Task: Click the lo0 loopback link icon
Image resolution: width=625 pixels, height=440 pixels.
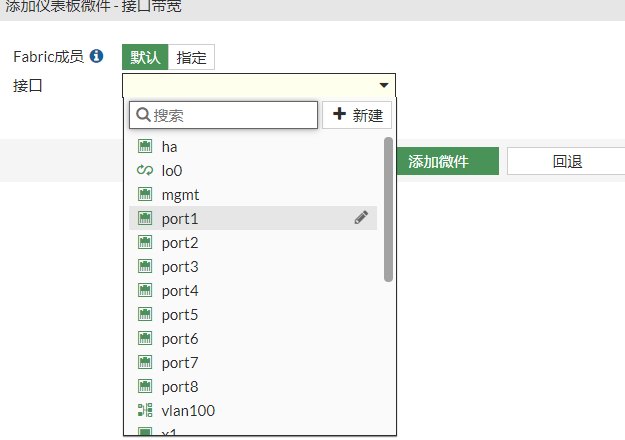Action: [144, 171]
